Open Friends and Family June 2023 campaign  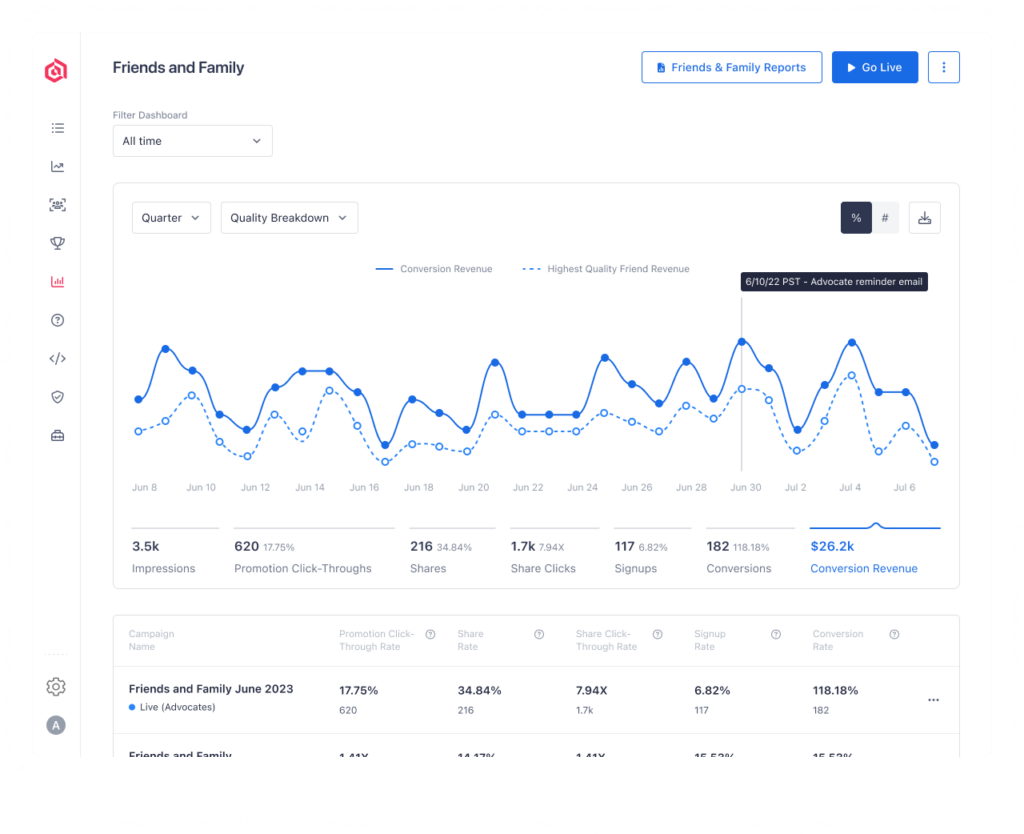(211, 689)
